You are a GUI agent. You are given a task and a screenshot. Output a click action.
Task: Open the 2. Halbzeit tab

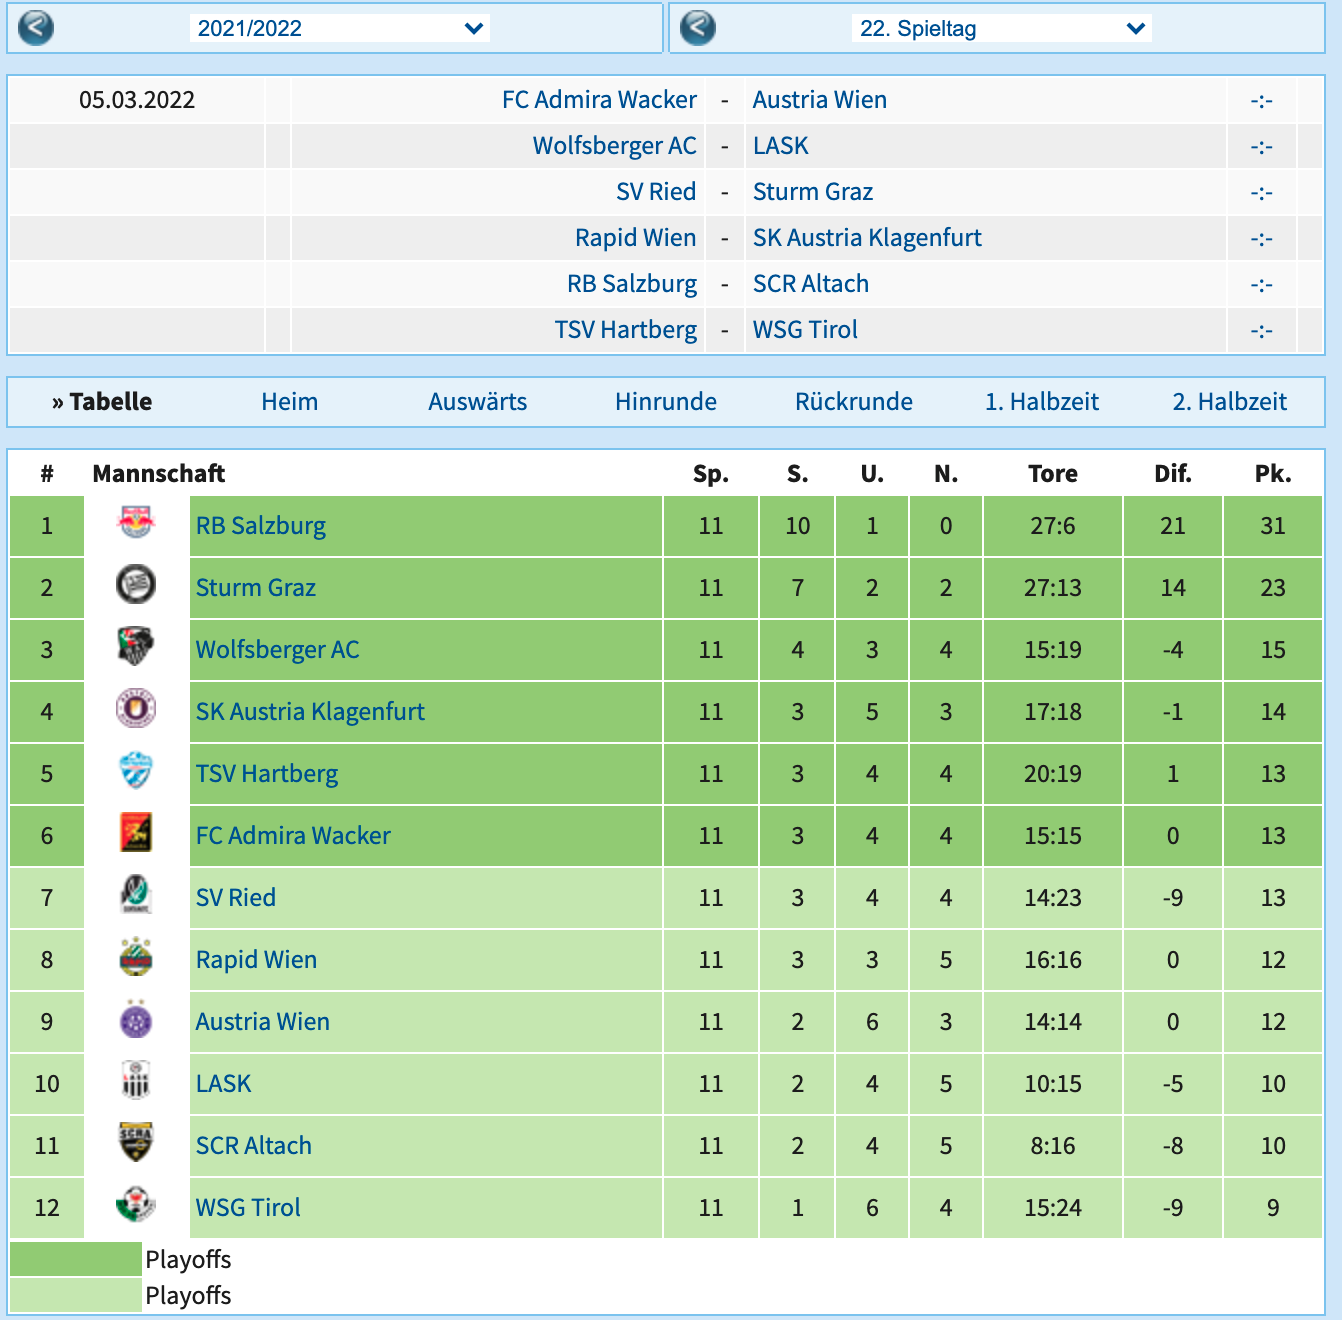1229,402
